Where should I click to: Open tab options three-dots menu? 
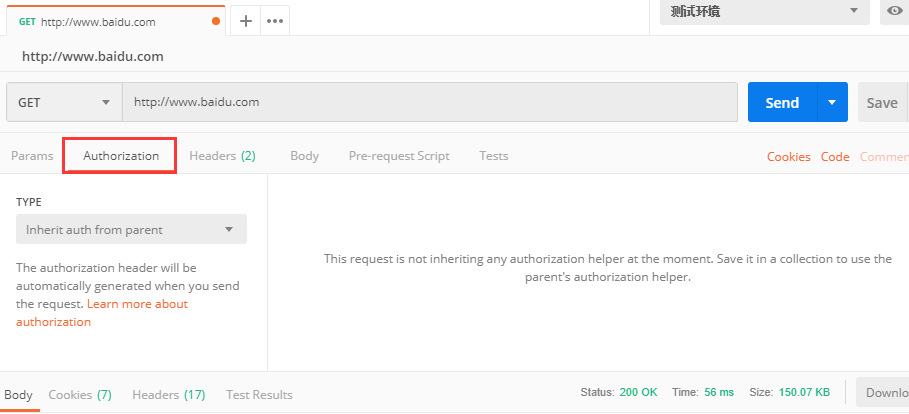click(275, 21)
